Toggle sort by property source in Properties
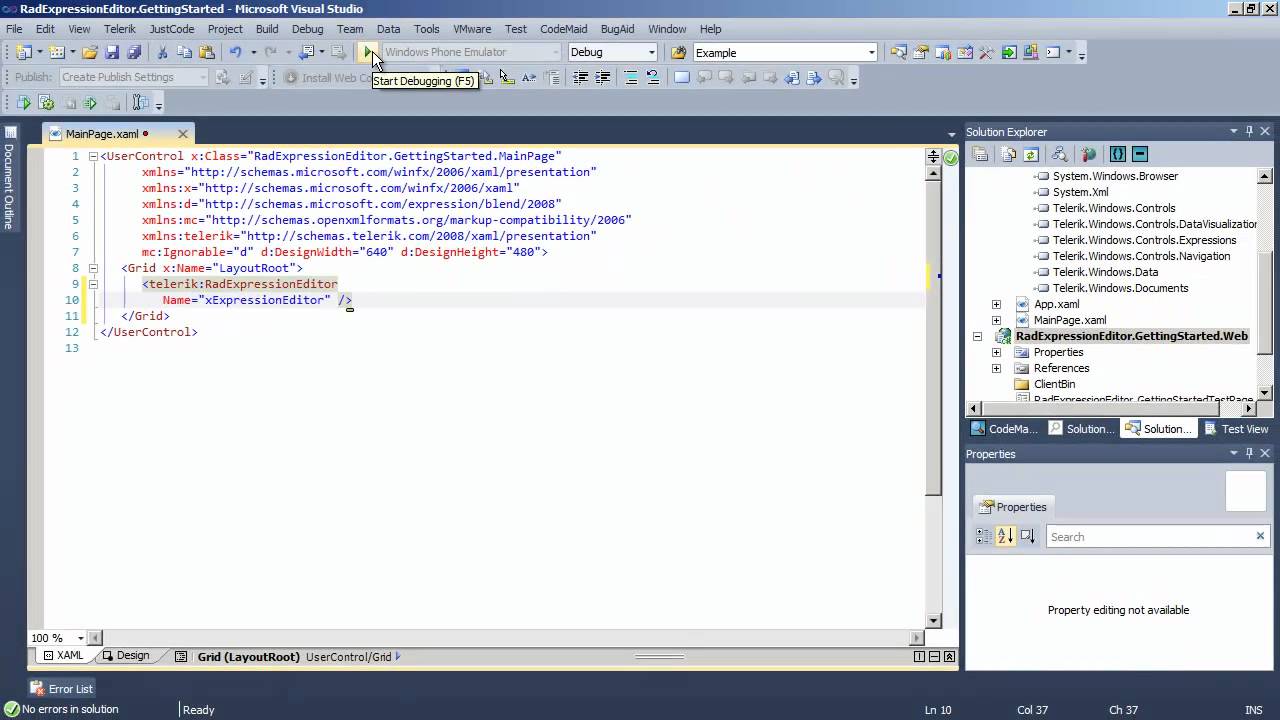 click(x=1027, y=537)
